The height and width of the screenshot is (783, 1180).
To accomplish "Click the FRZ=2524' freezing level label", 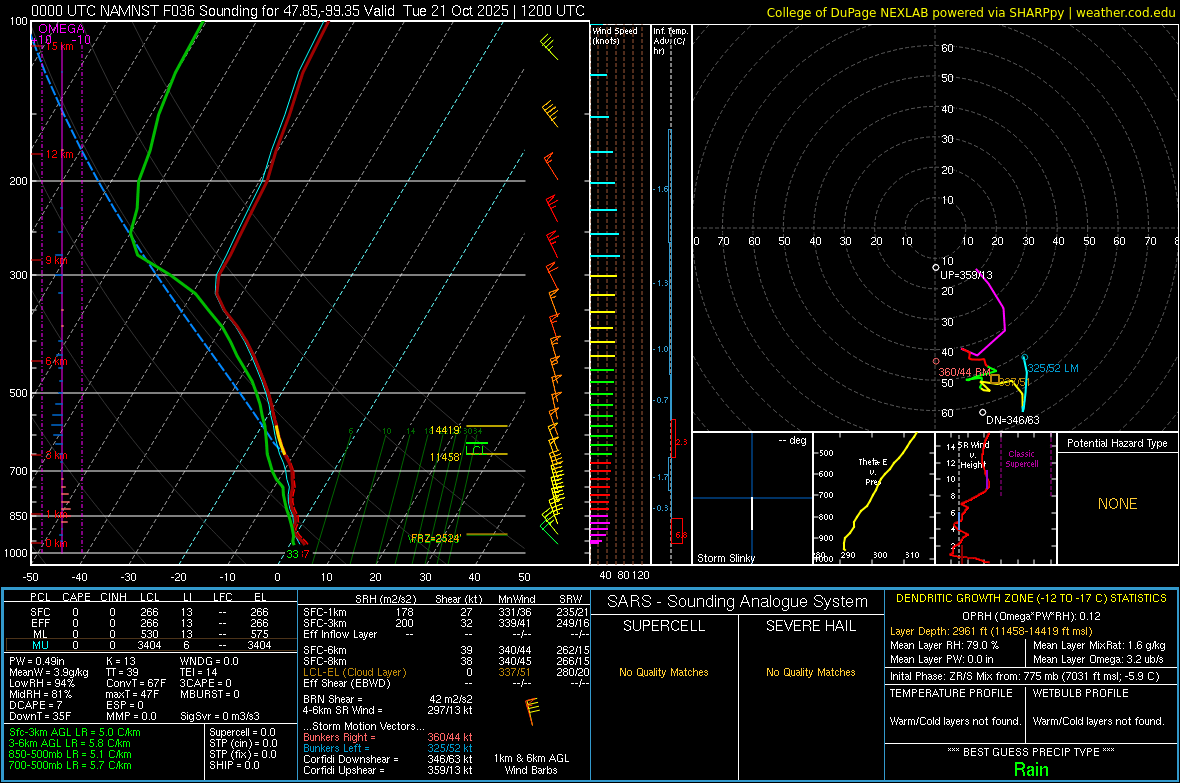I will point(435,538).
